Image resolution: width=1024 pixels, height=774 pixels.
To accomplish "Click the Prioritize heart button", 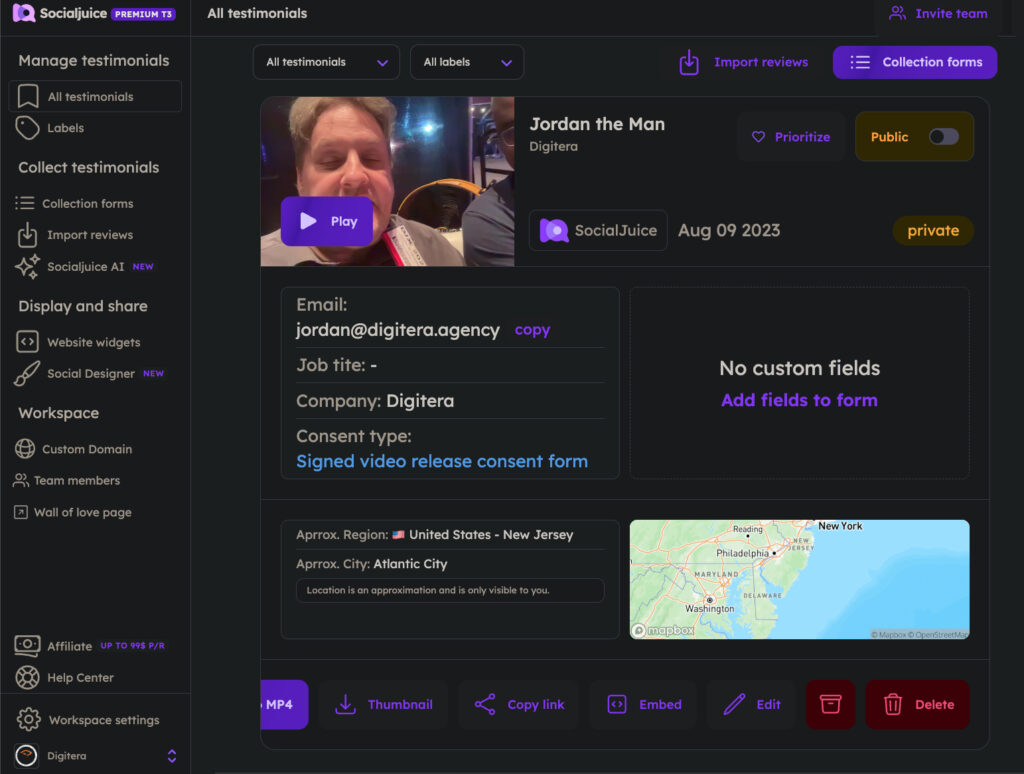I will click(791, 137).
